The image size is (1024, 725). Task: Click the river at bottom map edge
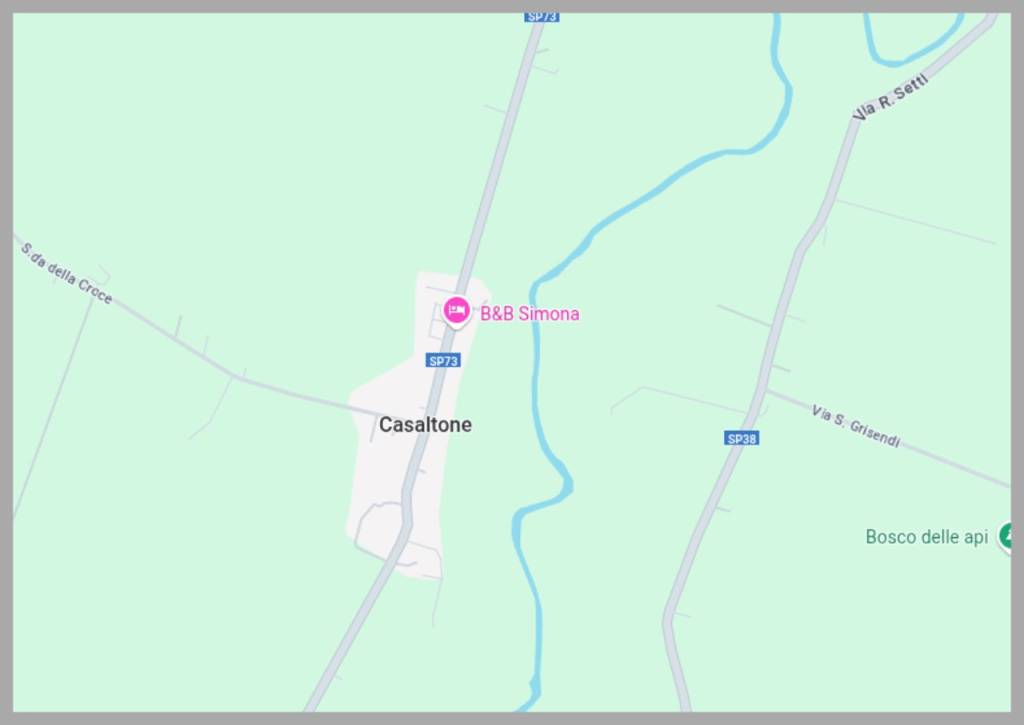coord(532,699)
